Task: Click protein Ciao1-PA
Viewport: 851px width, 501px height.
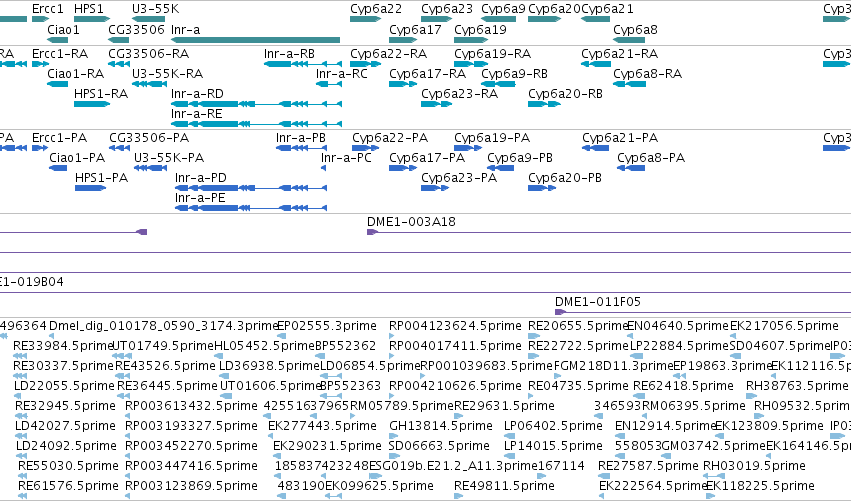Action: 77,157
